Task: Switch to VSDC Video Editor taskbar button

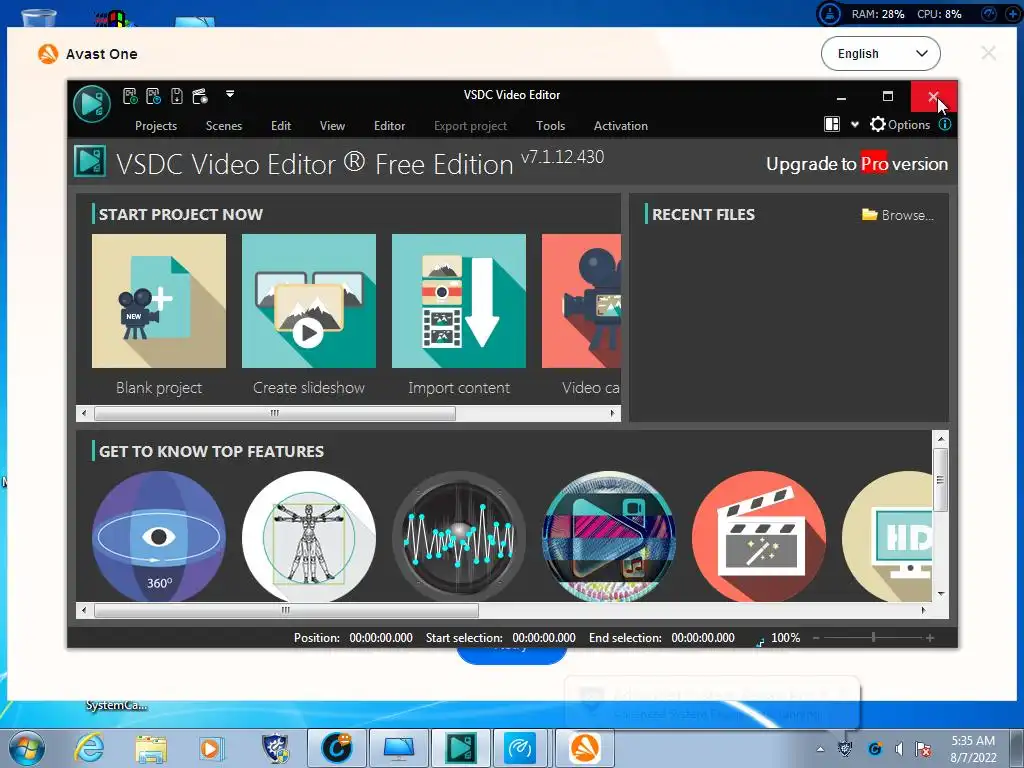Action: [460, 748]
